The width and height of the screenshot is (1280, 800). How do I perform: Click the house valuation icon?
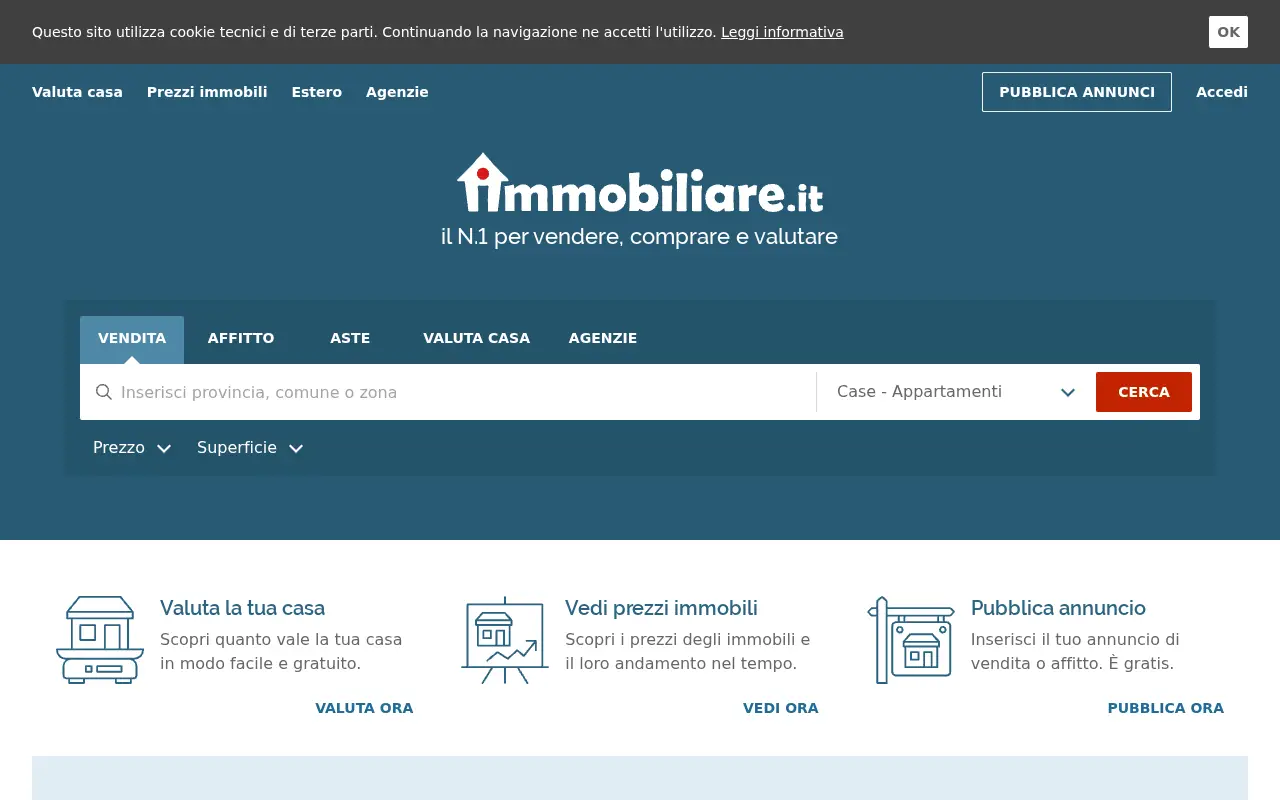tap(100, 640)
